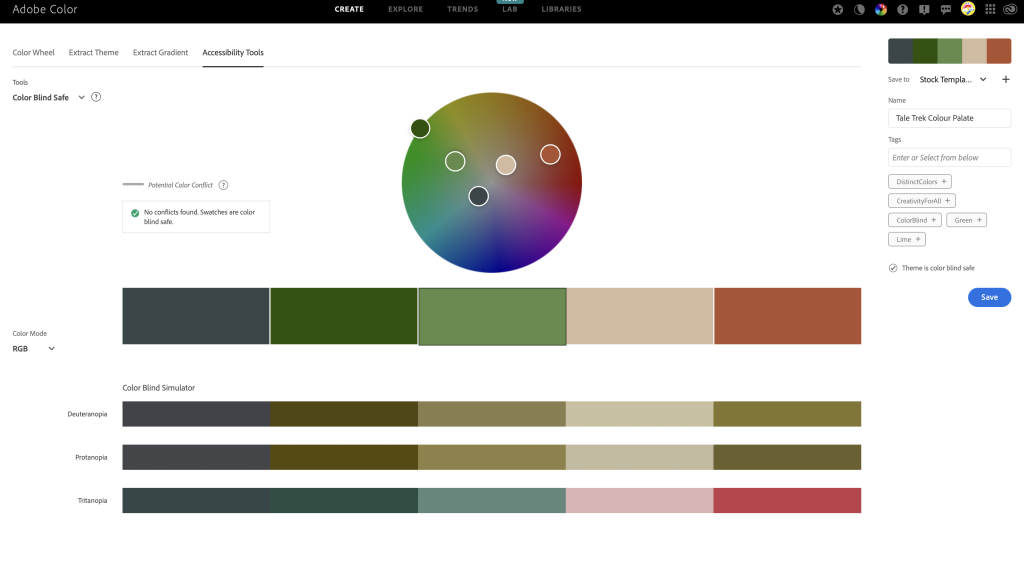
Task: Open the apps grid icon
Action: (990, 9)
